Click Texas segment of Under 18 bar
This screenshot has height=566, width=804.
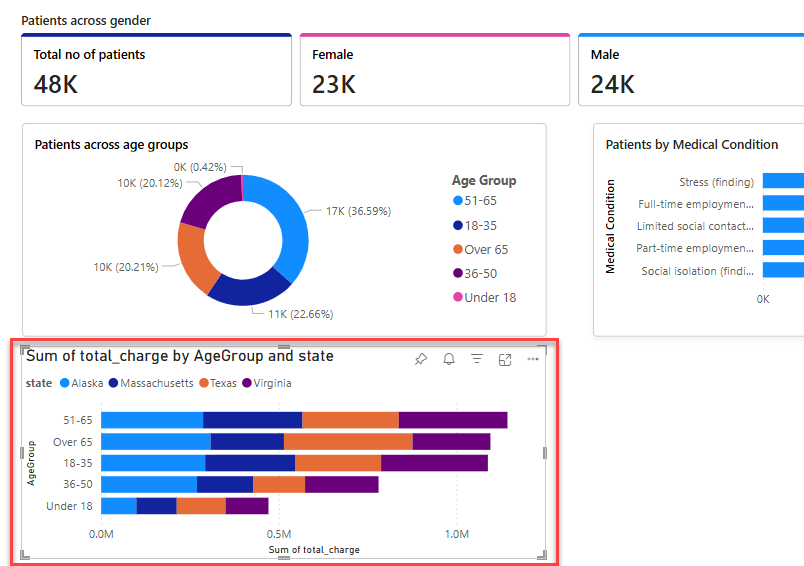tap(201, 506)
